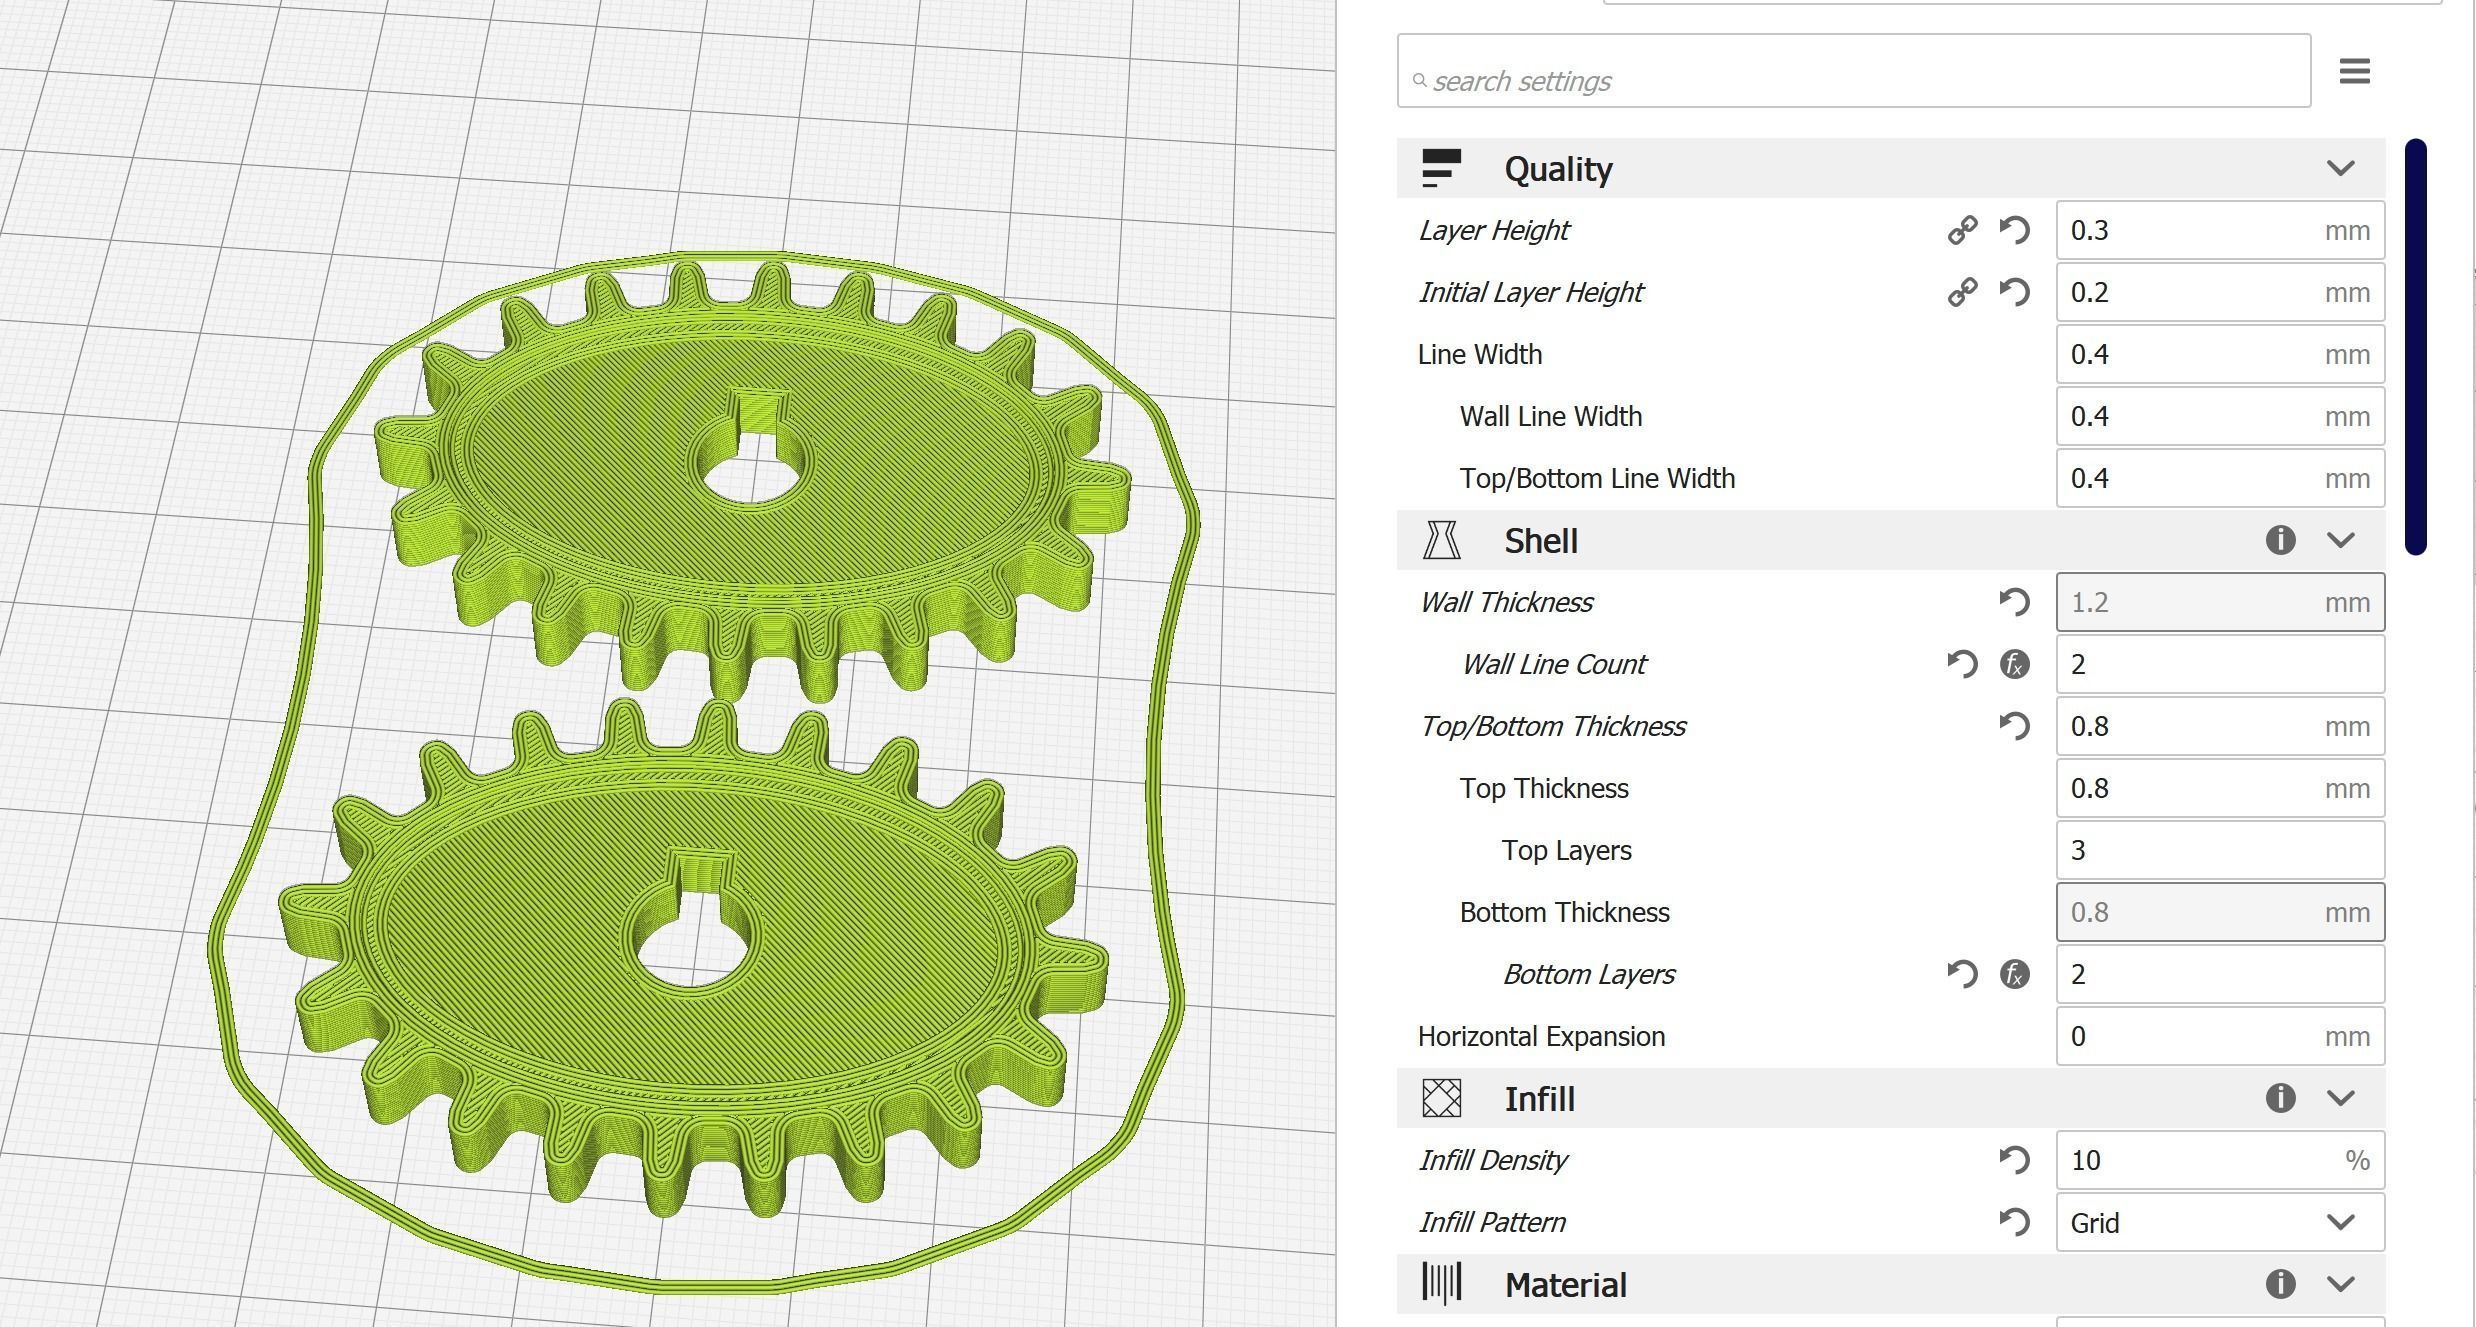Image resolution: width=2476 pixels, height=1327 pixels.
Task: Edit the Bottom Layers field
Action: point(2220,974)
